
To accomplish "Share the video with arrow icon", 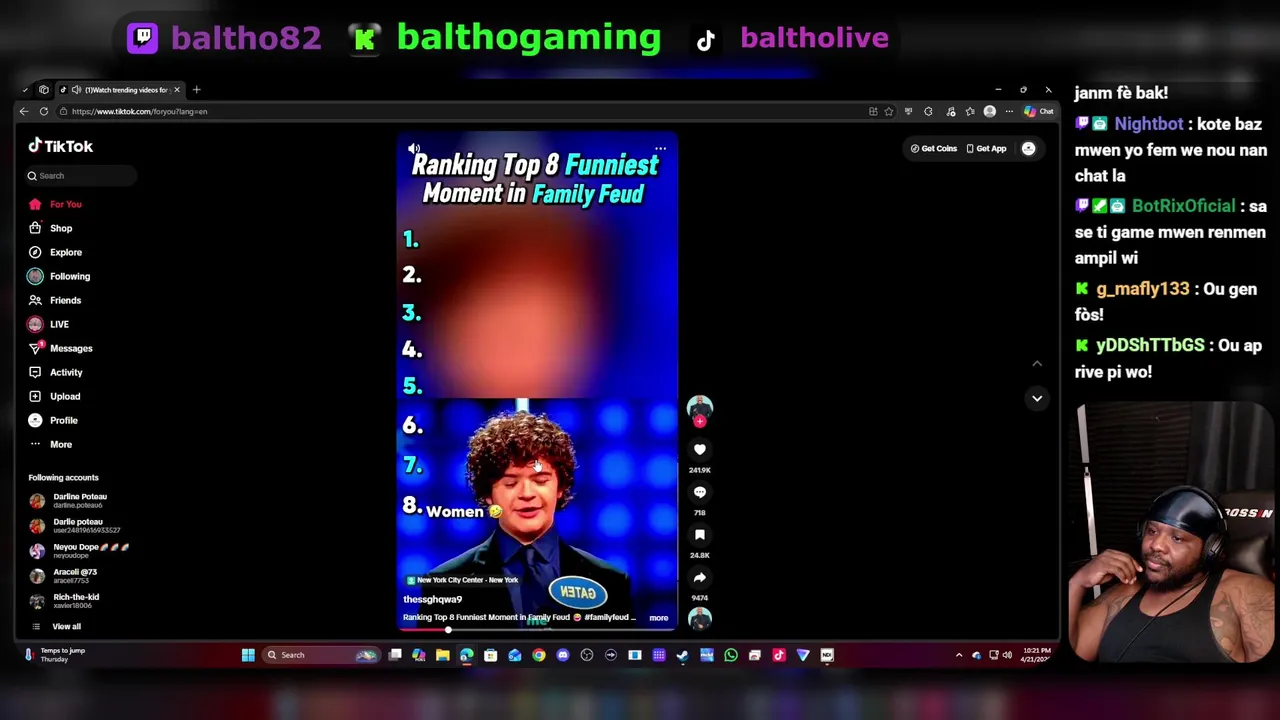I will pyautogui.click(x=700, y=578).
